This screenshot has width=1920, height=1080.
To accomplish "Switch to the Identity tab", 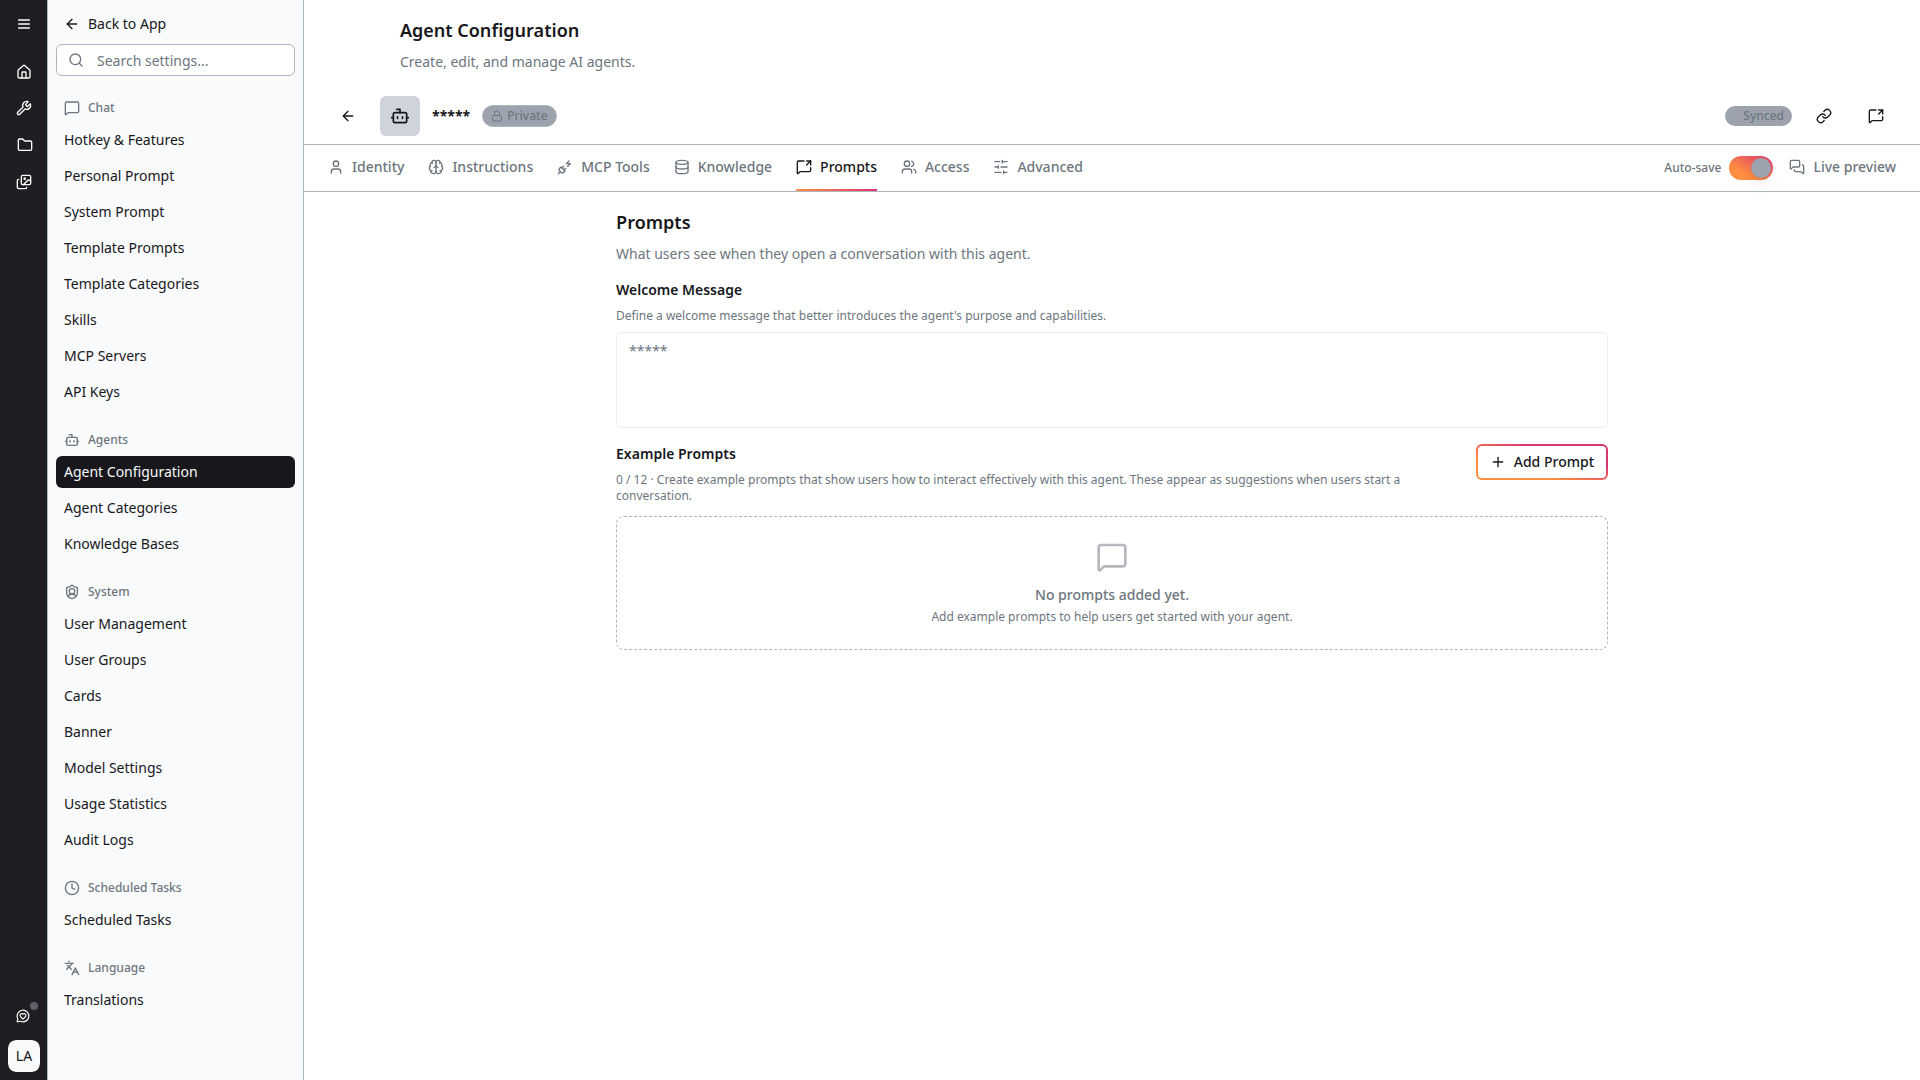I will pyautogui.click(x=367, y=167).
